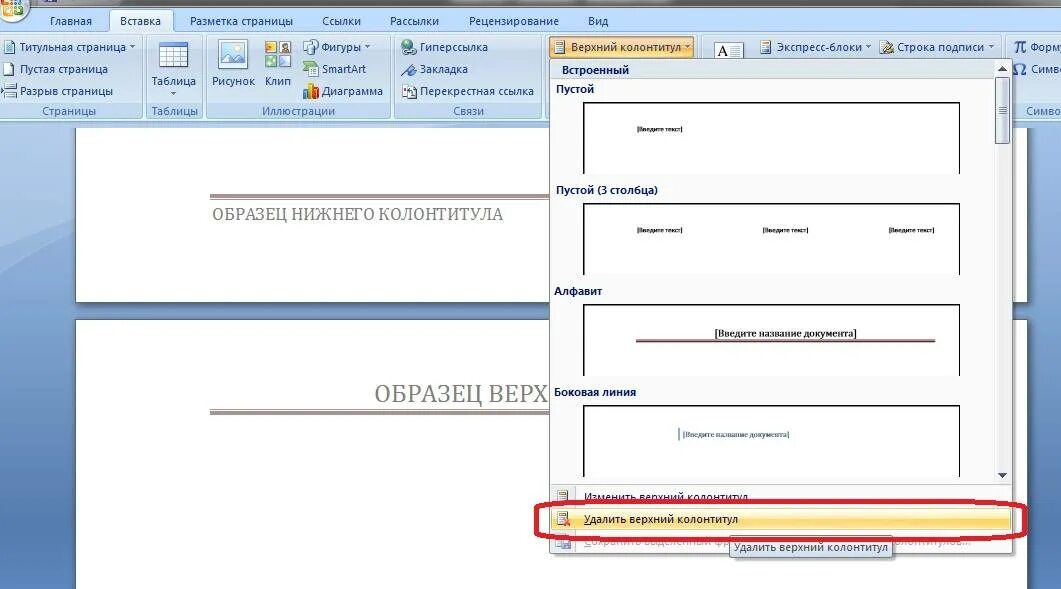Open the Экспресс-блоки dropdown
Viewport: 1061px width, 589px height.
pyautogui.click(x=815, y=47)
